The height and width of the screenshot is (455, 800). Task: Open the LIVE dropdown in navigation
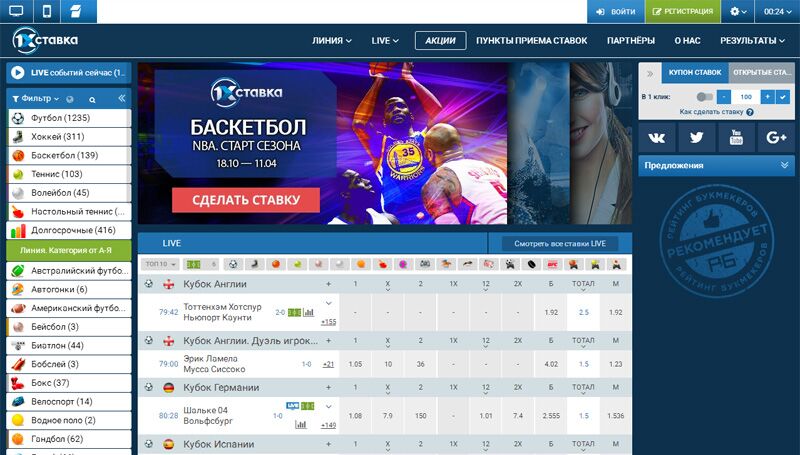385,40
